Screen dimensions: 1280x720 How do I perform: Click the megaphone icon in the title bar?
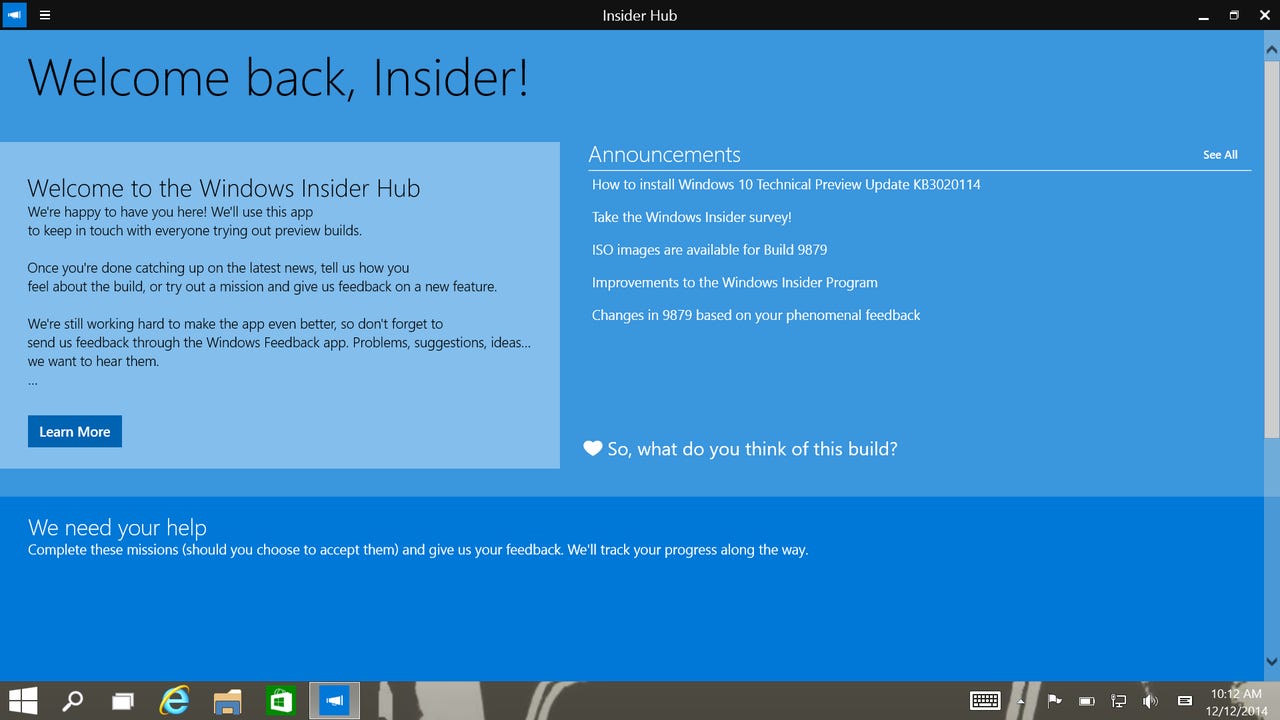(12, 15)
